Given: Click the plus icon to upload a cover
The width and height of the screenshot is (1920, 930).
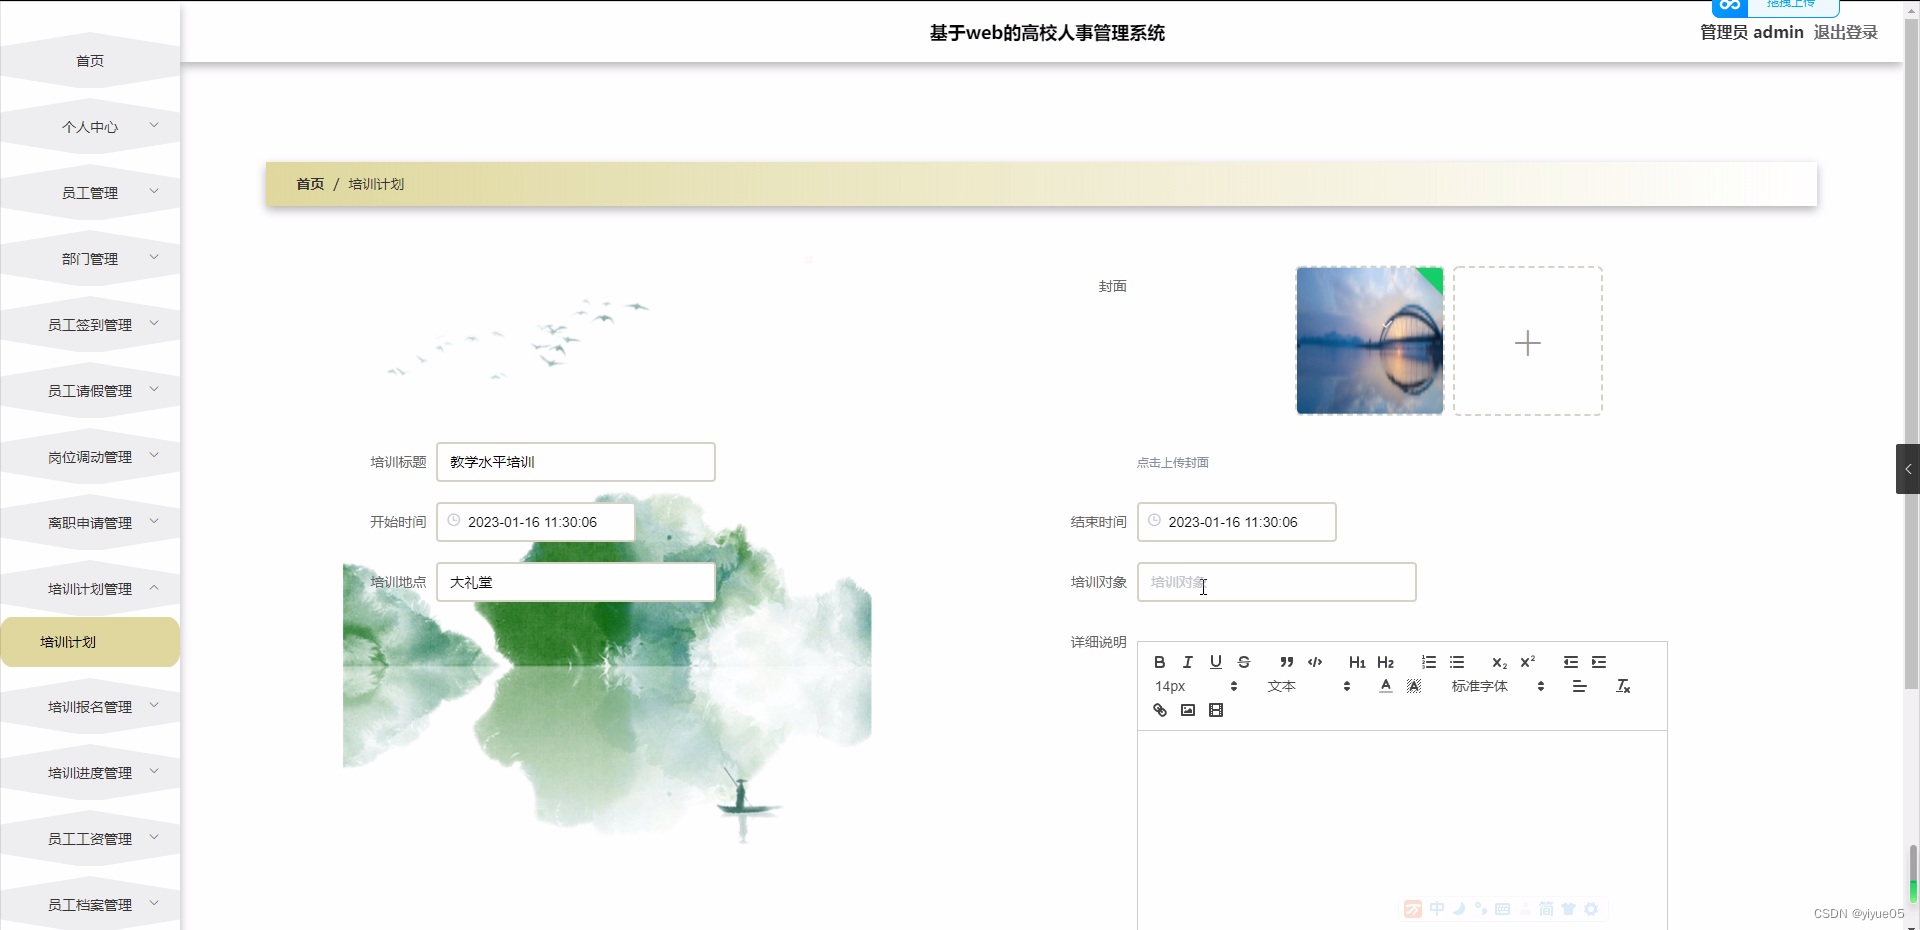Looking at the screenshot, I should tap(1527, 343).
